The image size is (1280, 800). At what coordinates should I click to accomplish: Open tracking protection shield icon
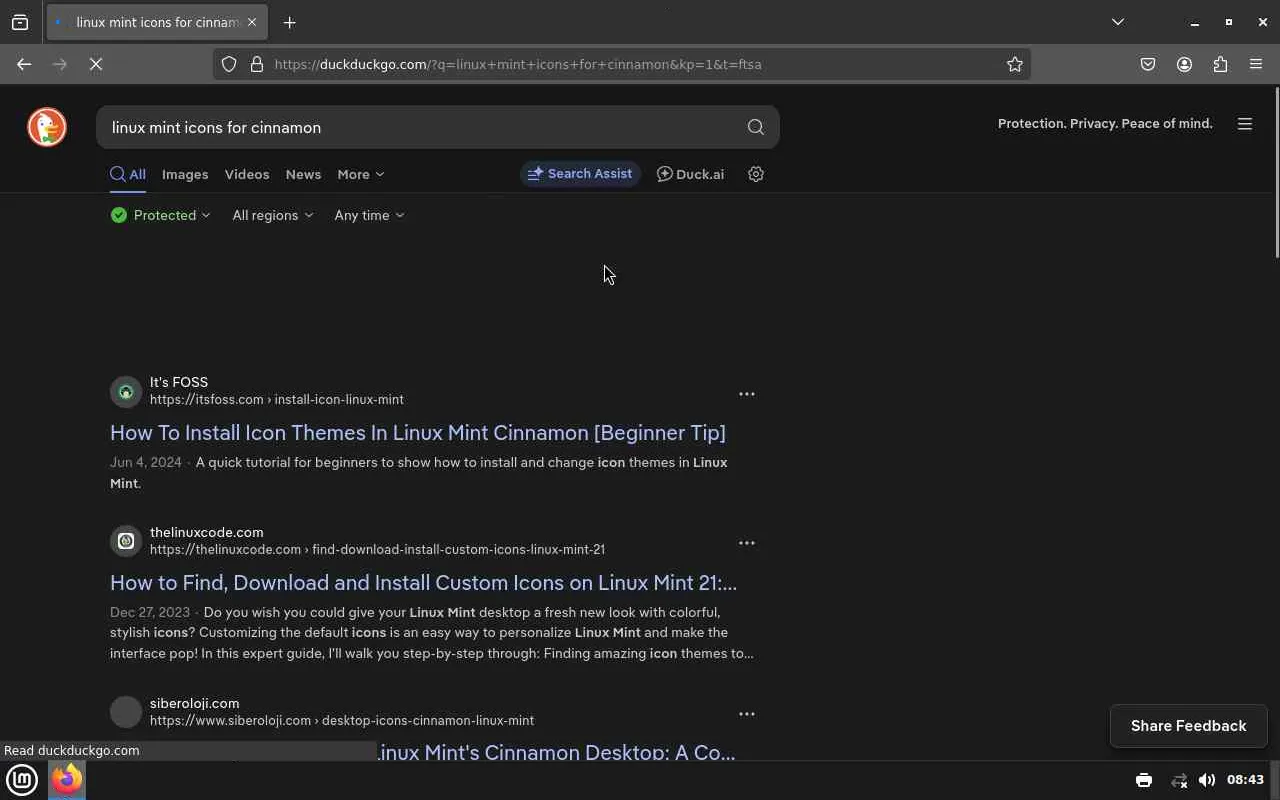pos(229,64)
